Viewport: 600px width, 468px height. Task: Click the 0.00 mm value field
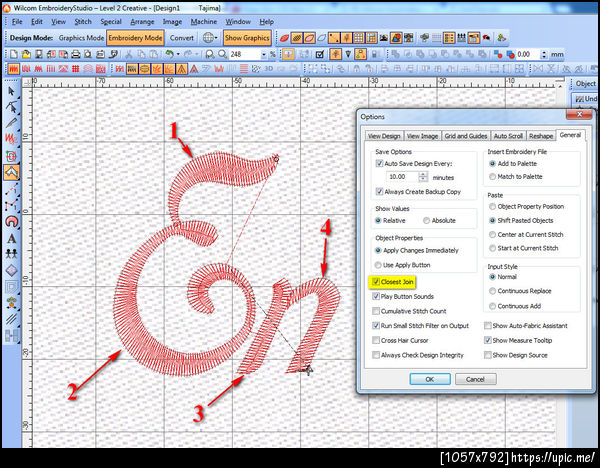[x=528, y=55]
